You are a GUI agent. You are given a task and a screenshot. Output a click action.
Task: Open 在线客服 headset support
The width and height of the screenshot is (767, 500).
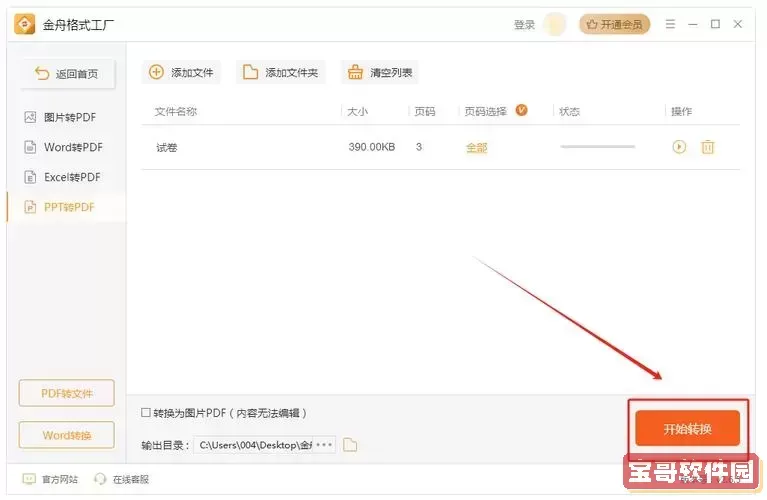point(122,479)
